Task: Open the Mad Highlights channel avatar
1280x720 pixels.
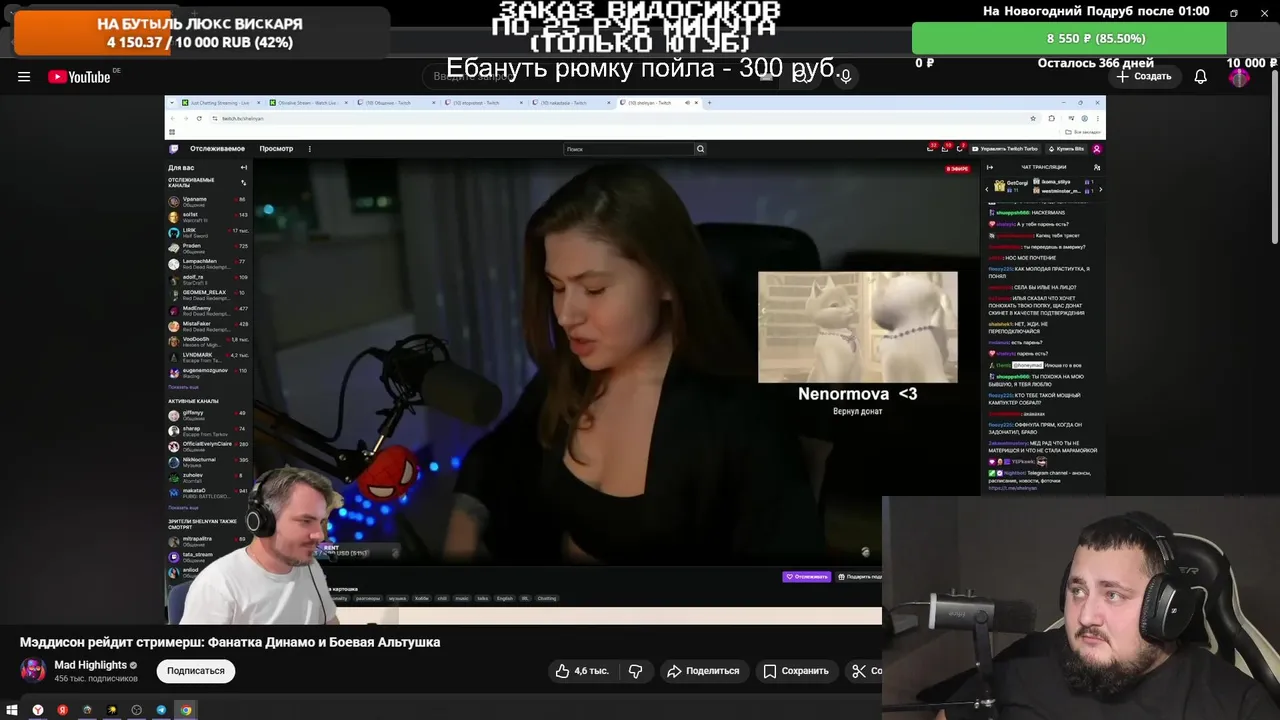Action: (33, 671)
